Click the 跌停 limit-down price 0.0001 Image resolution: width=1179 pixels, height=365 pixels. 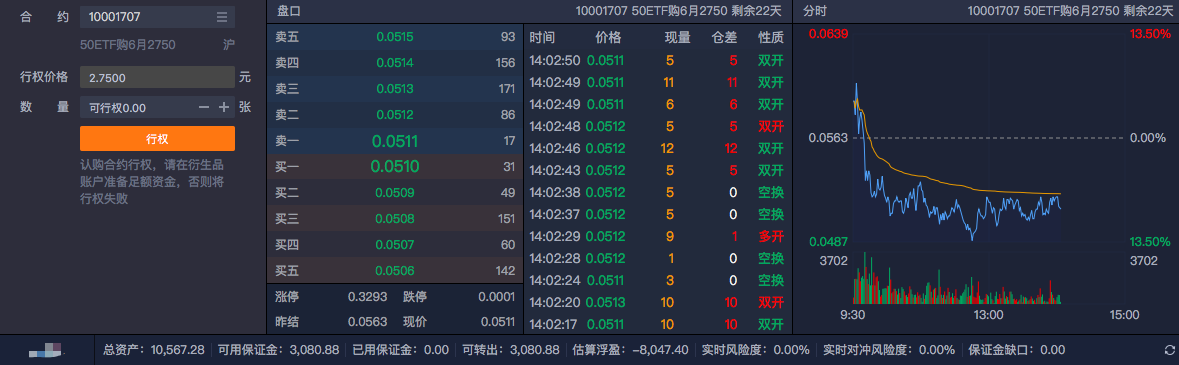click(496, 297)
